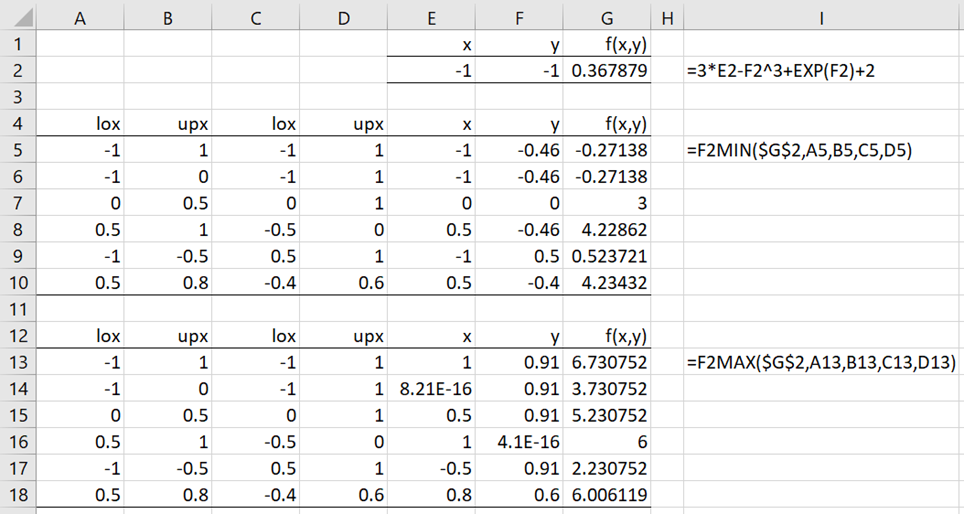Click cell with F2MAX formula text
The image size is (964, 514).
tap(821, 362)
